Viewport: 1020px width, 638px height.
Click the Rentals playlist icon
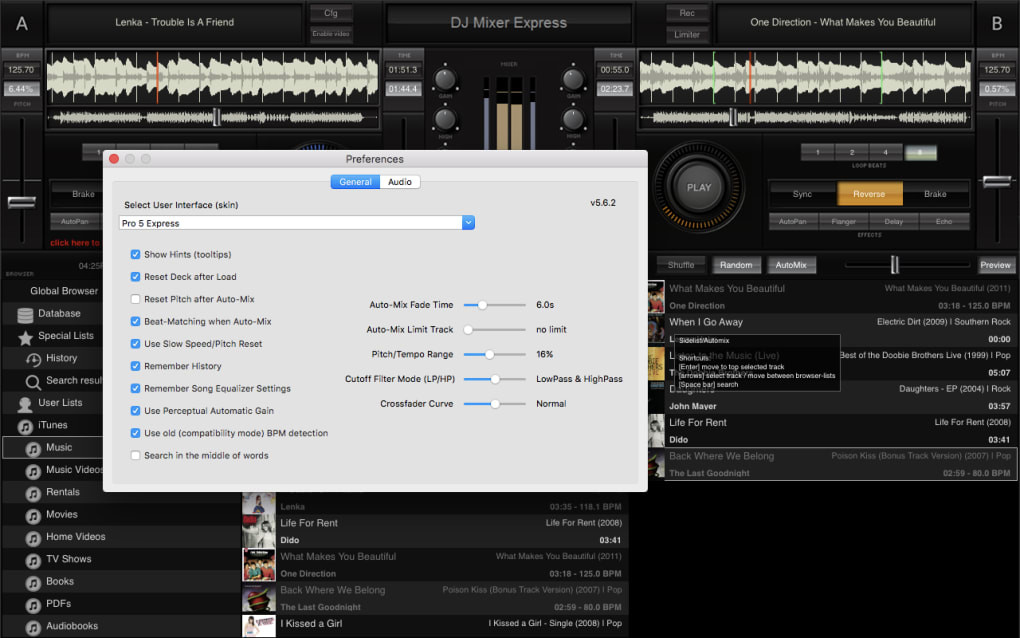[x=33, y=493]
